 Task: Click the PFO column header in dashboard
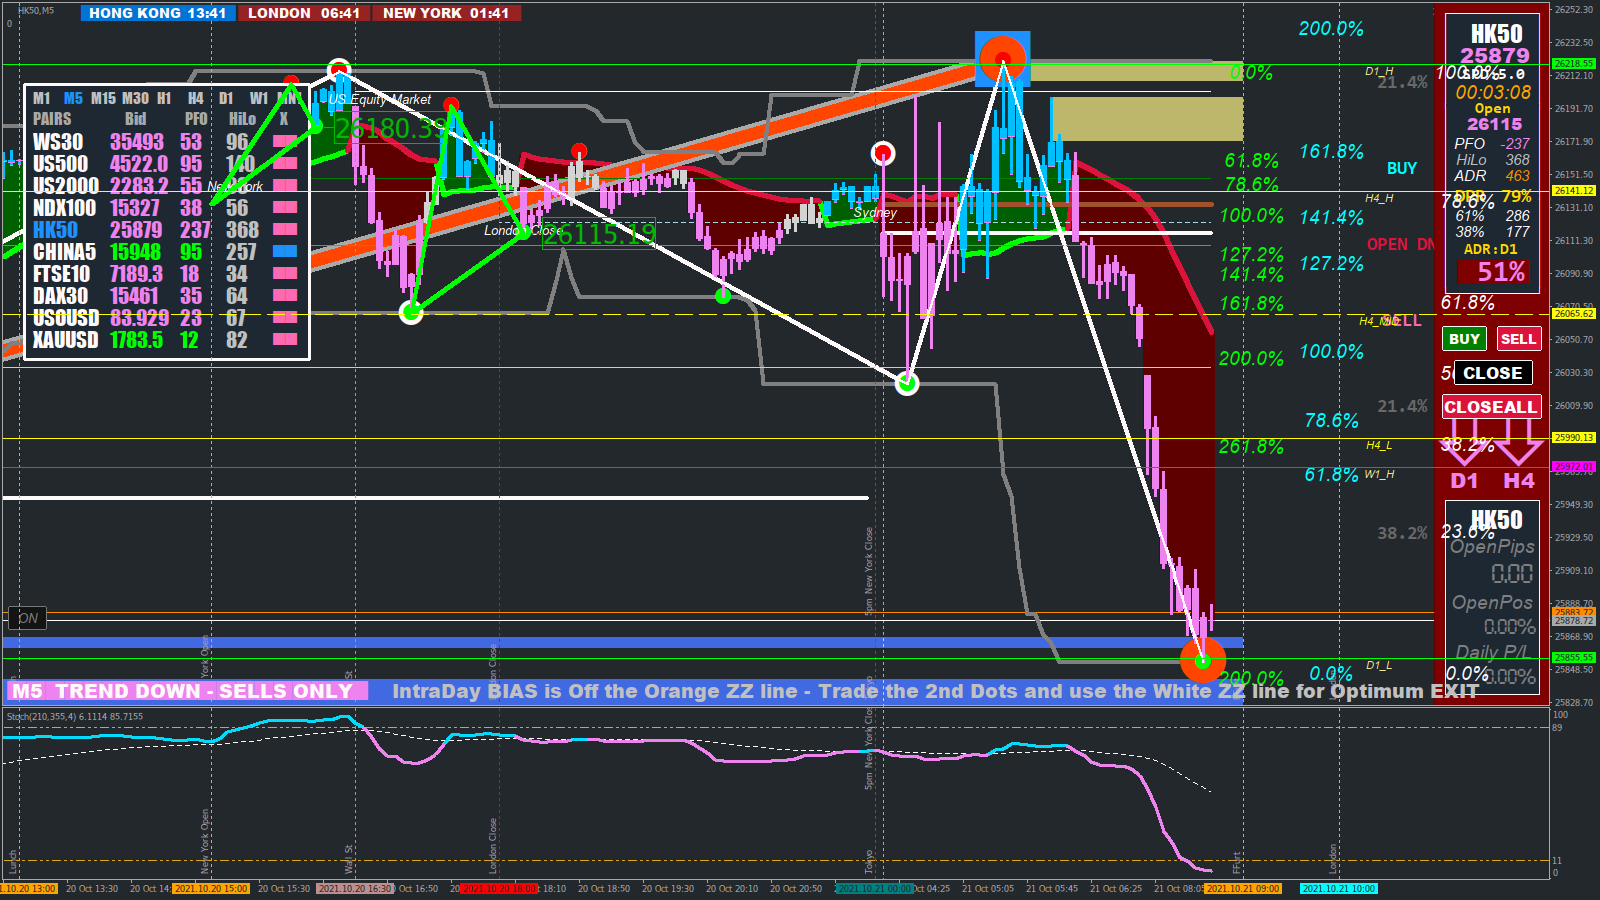click(x=196, y=119)
